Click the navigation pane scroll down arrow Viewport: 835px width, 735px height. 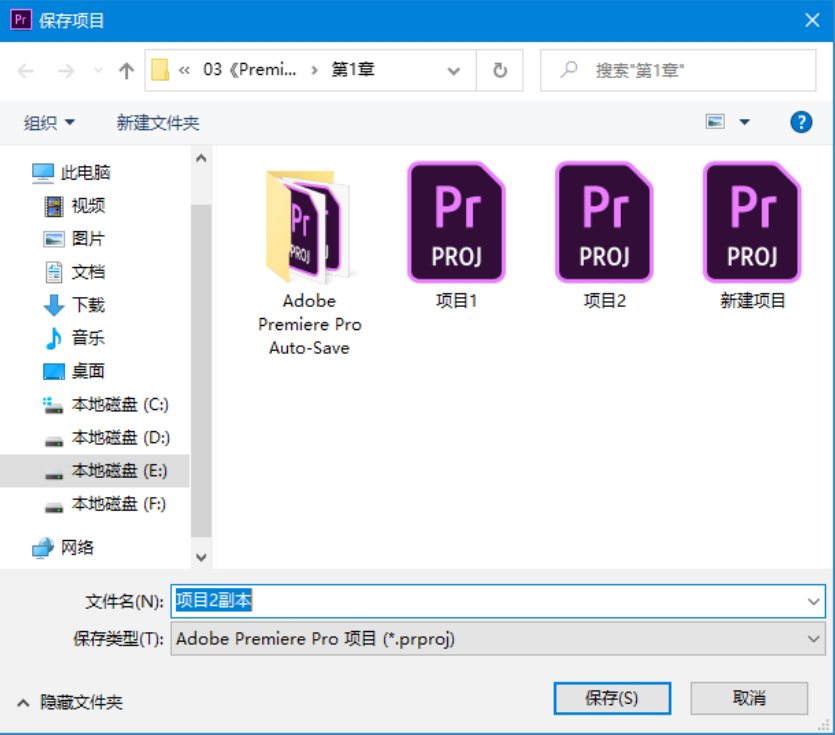click(201, 558)
